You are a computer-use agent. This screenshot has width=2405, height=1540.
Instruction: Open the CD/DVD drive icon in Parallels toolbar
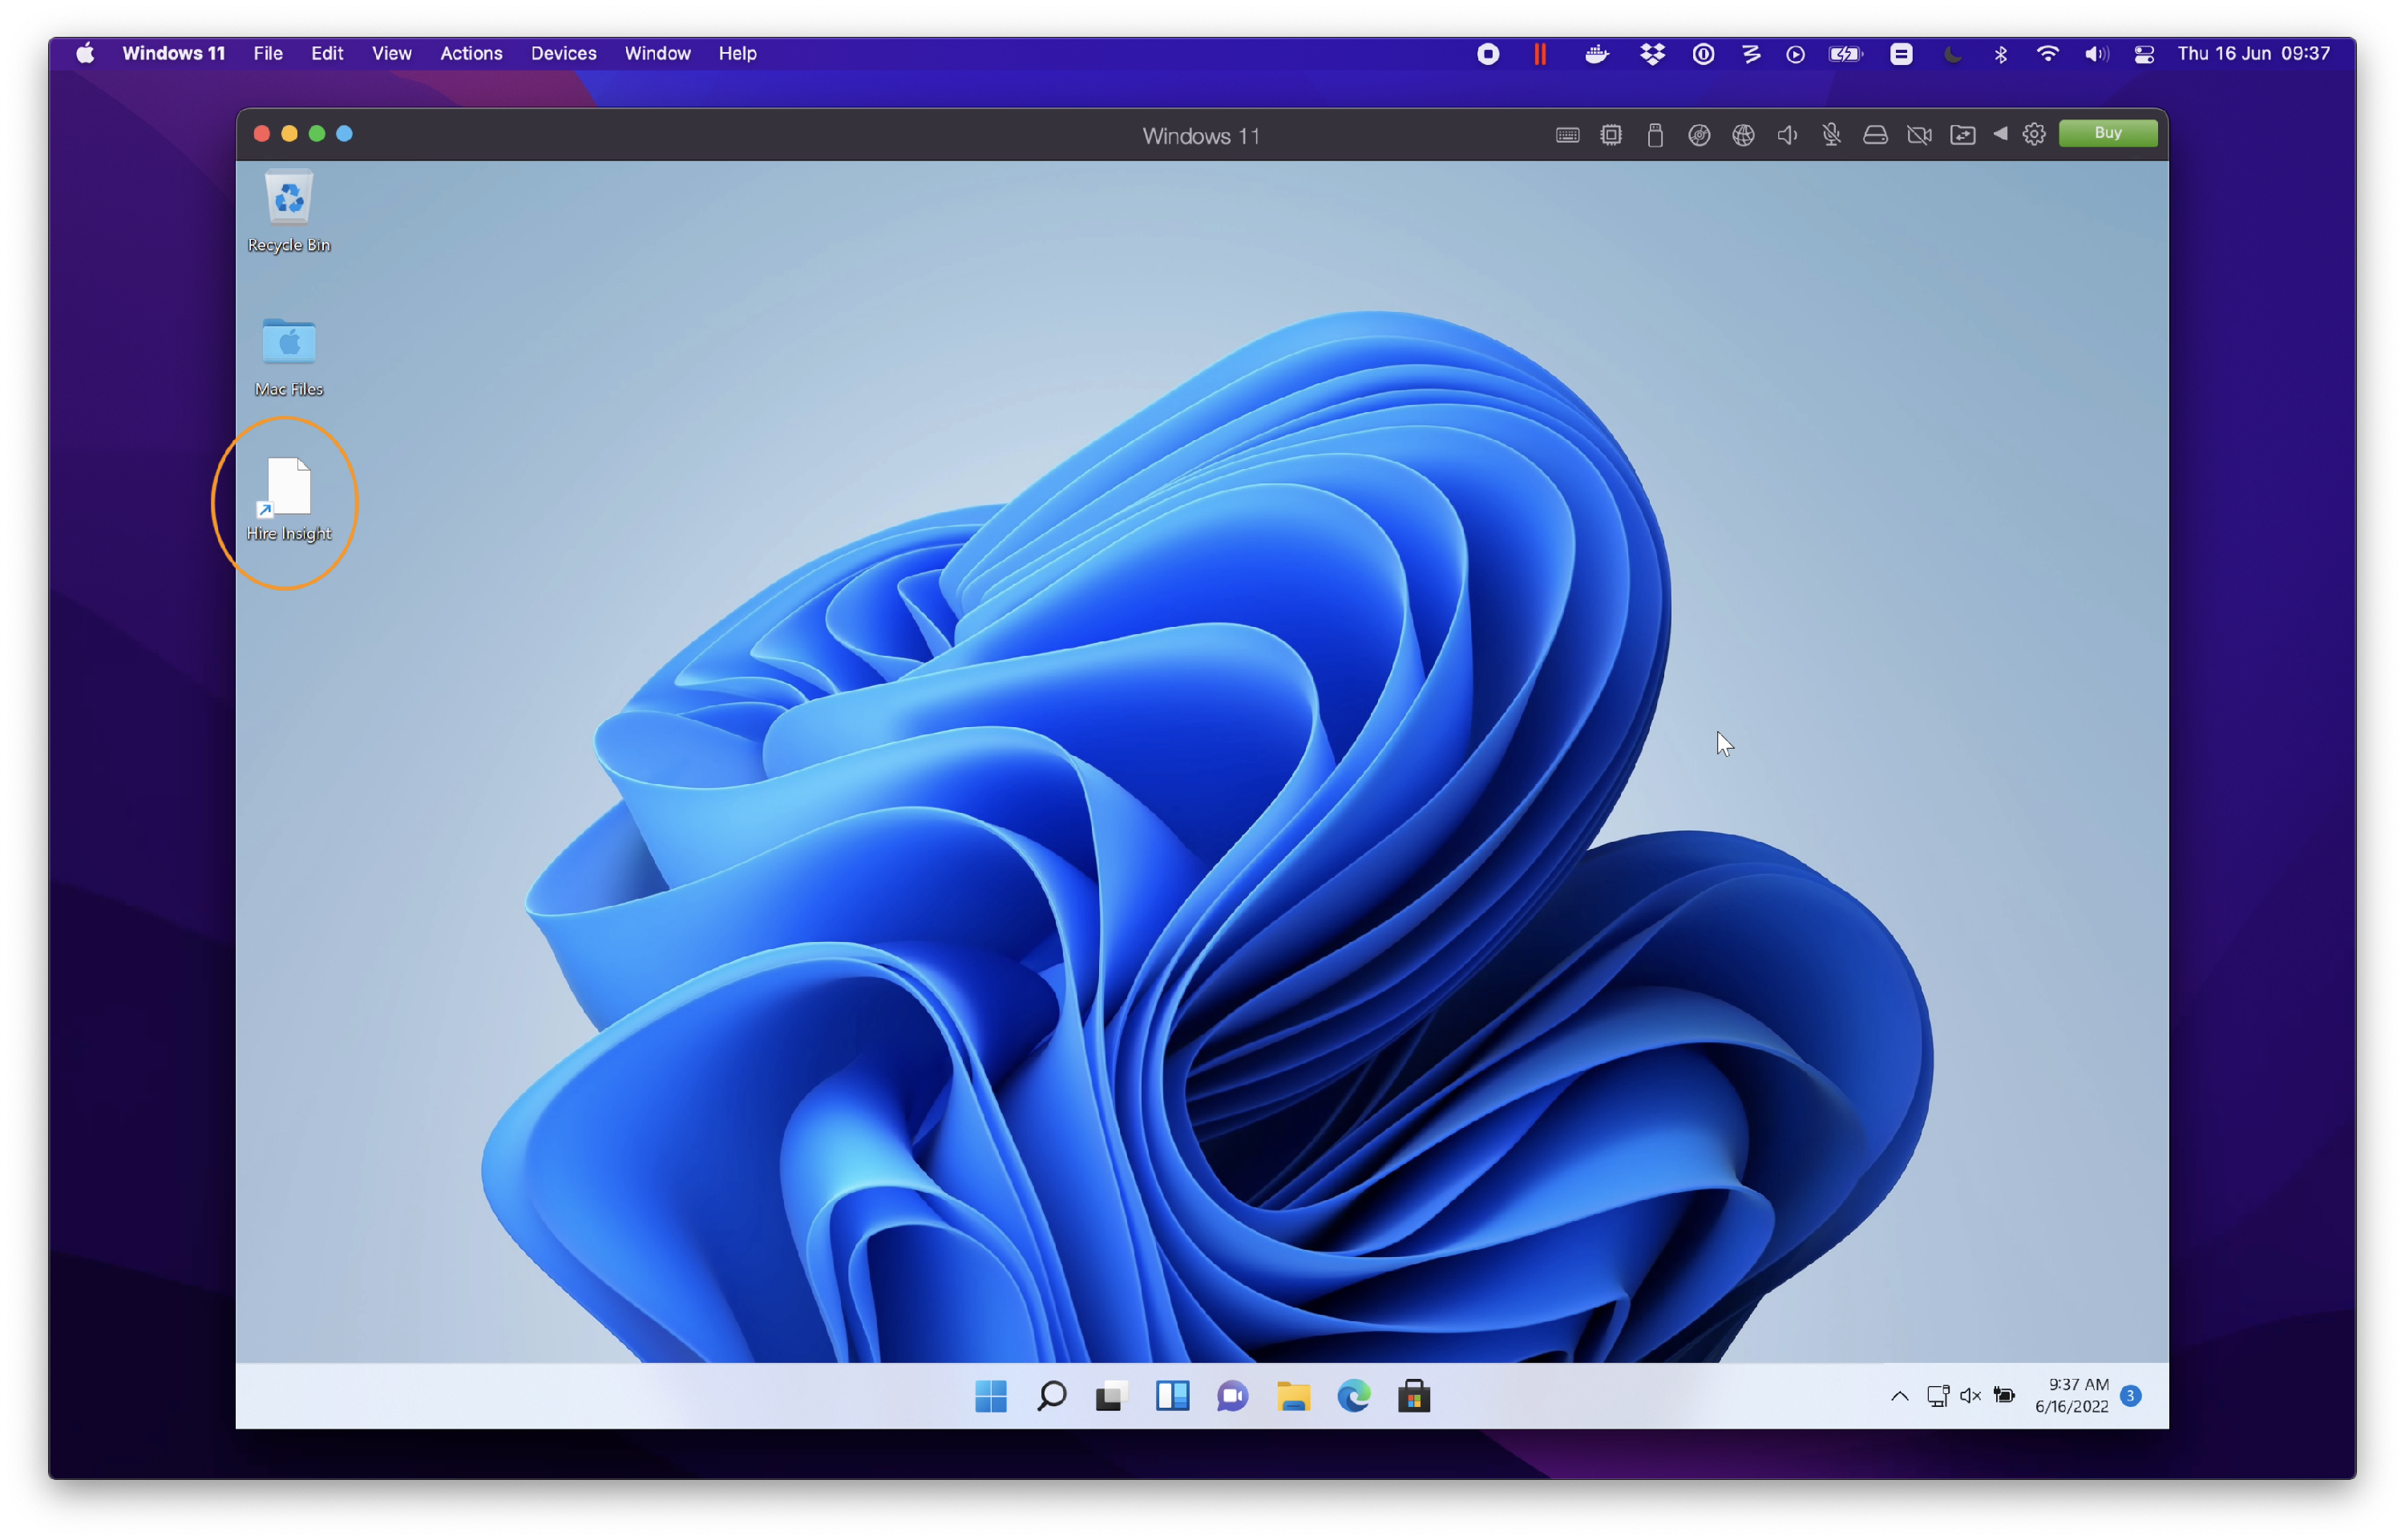click(1700, 134)
